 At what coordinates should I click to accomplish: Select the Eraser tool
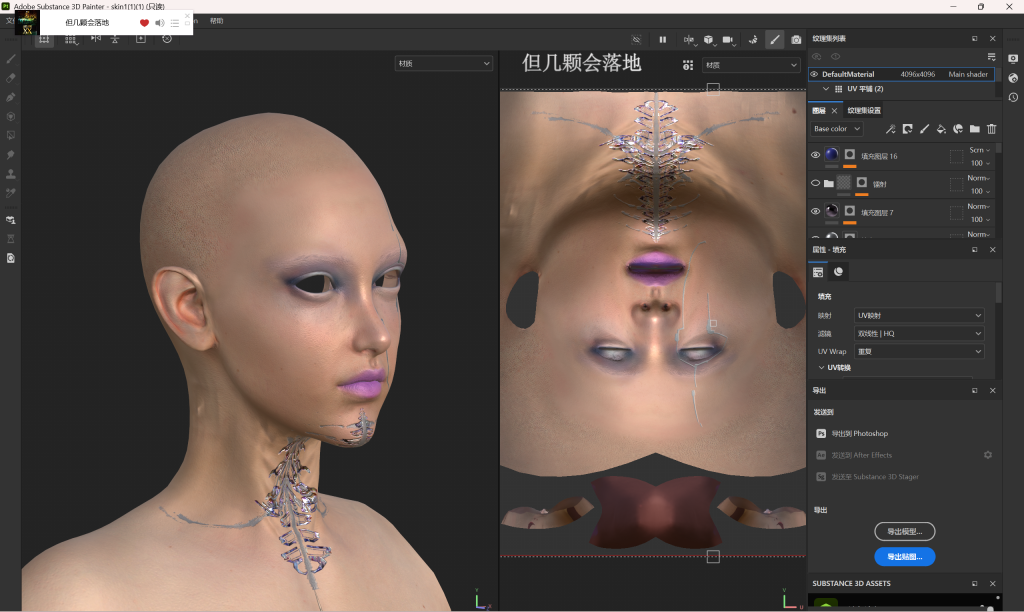point(11,78)
